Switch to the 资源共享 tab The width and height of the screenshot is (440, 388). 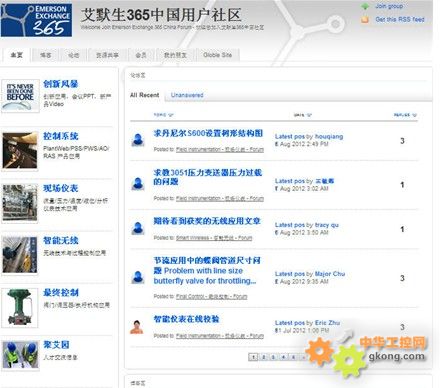click(x=107, y=55)
